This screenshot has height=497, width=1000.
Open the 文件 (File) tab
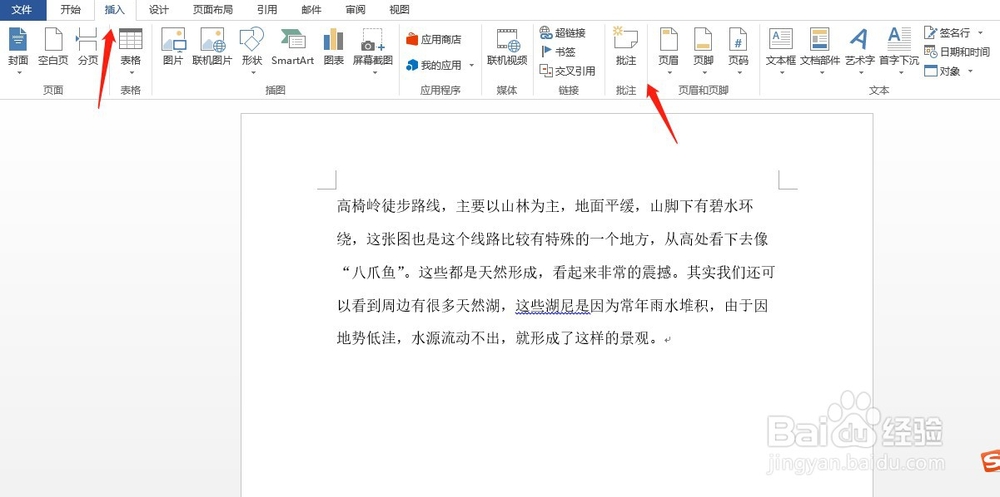click(x=23, y=10)
